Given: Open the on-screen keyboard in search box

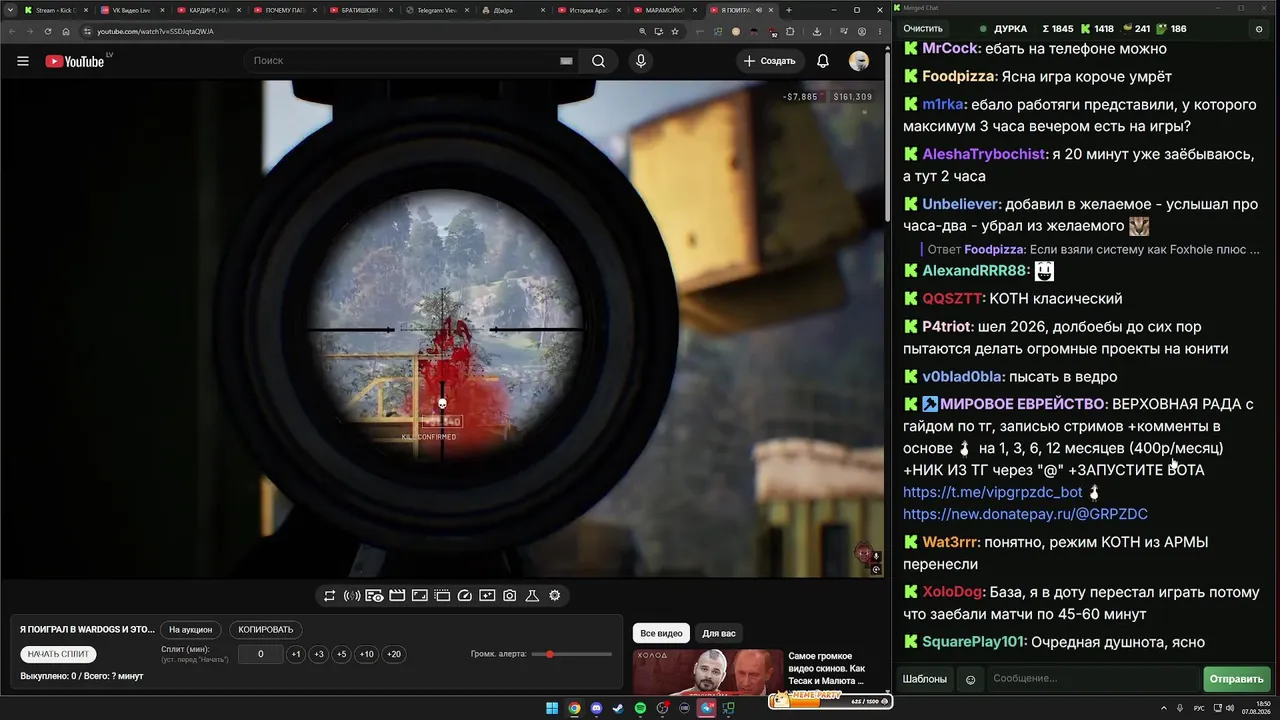Looking at the screenshot, I should [566, 61].
